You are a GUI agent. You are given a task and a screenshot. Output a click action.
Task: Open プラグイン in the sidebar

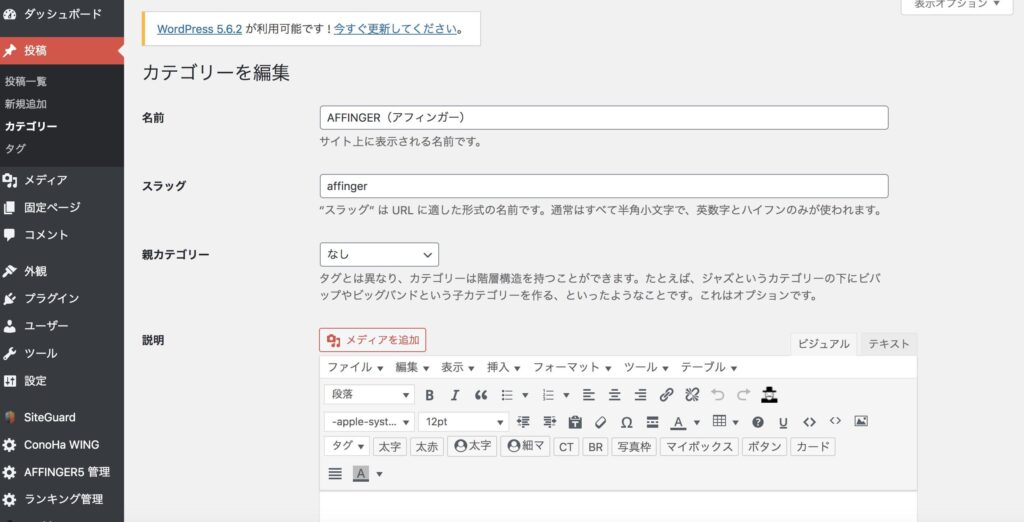[x=62, y=298]
